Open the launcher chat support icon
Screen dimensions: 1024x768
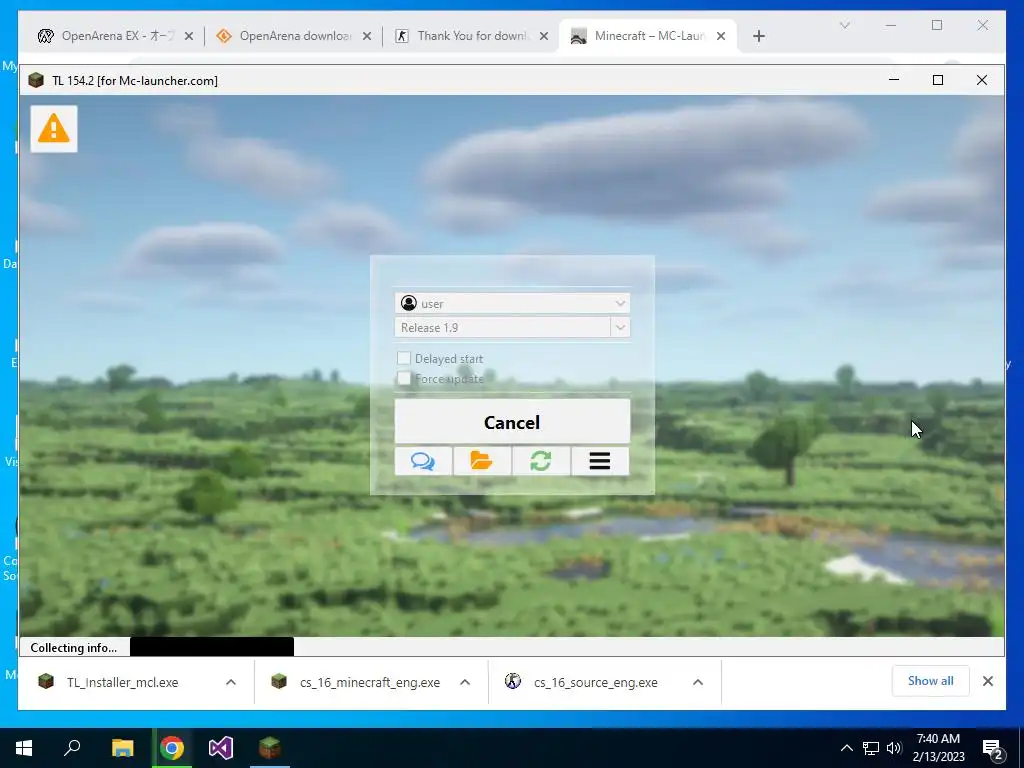click(423, 461)
